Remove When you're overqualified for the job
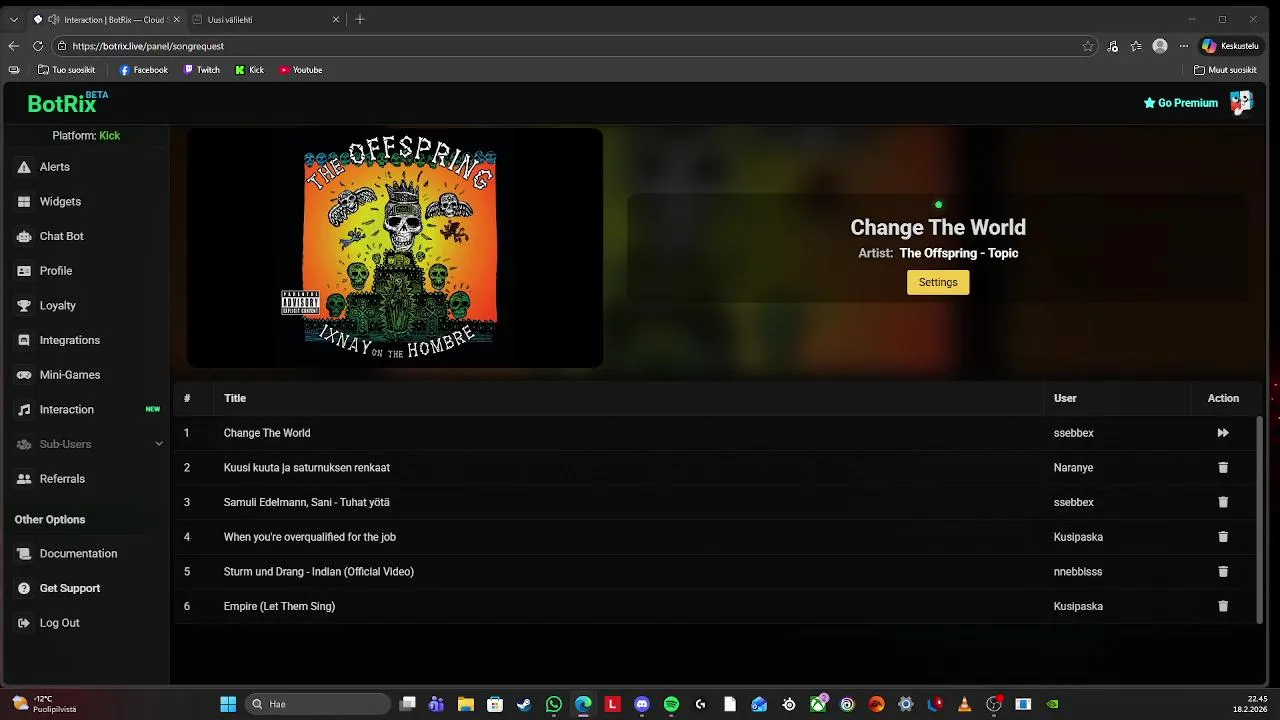 coord(1222,537)
